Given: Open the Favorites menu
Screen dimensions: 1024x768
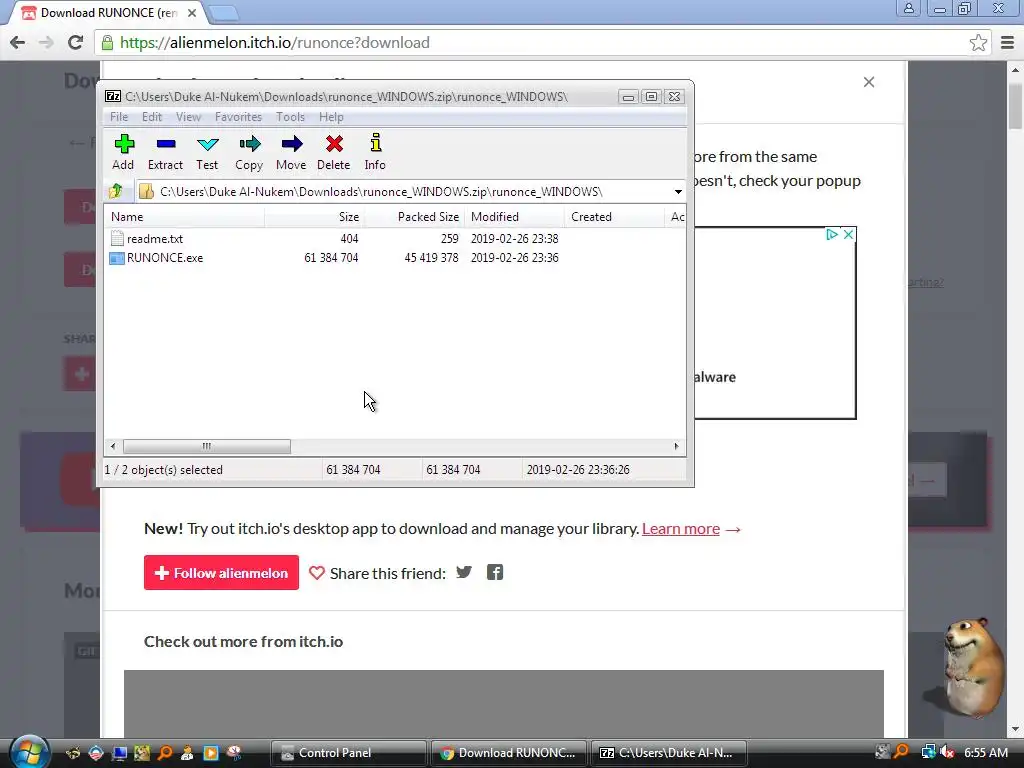Looking at the screenshot, I should [x=238, y=117].
